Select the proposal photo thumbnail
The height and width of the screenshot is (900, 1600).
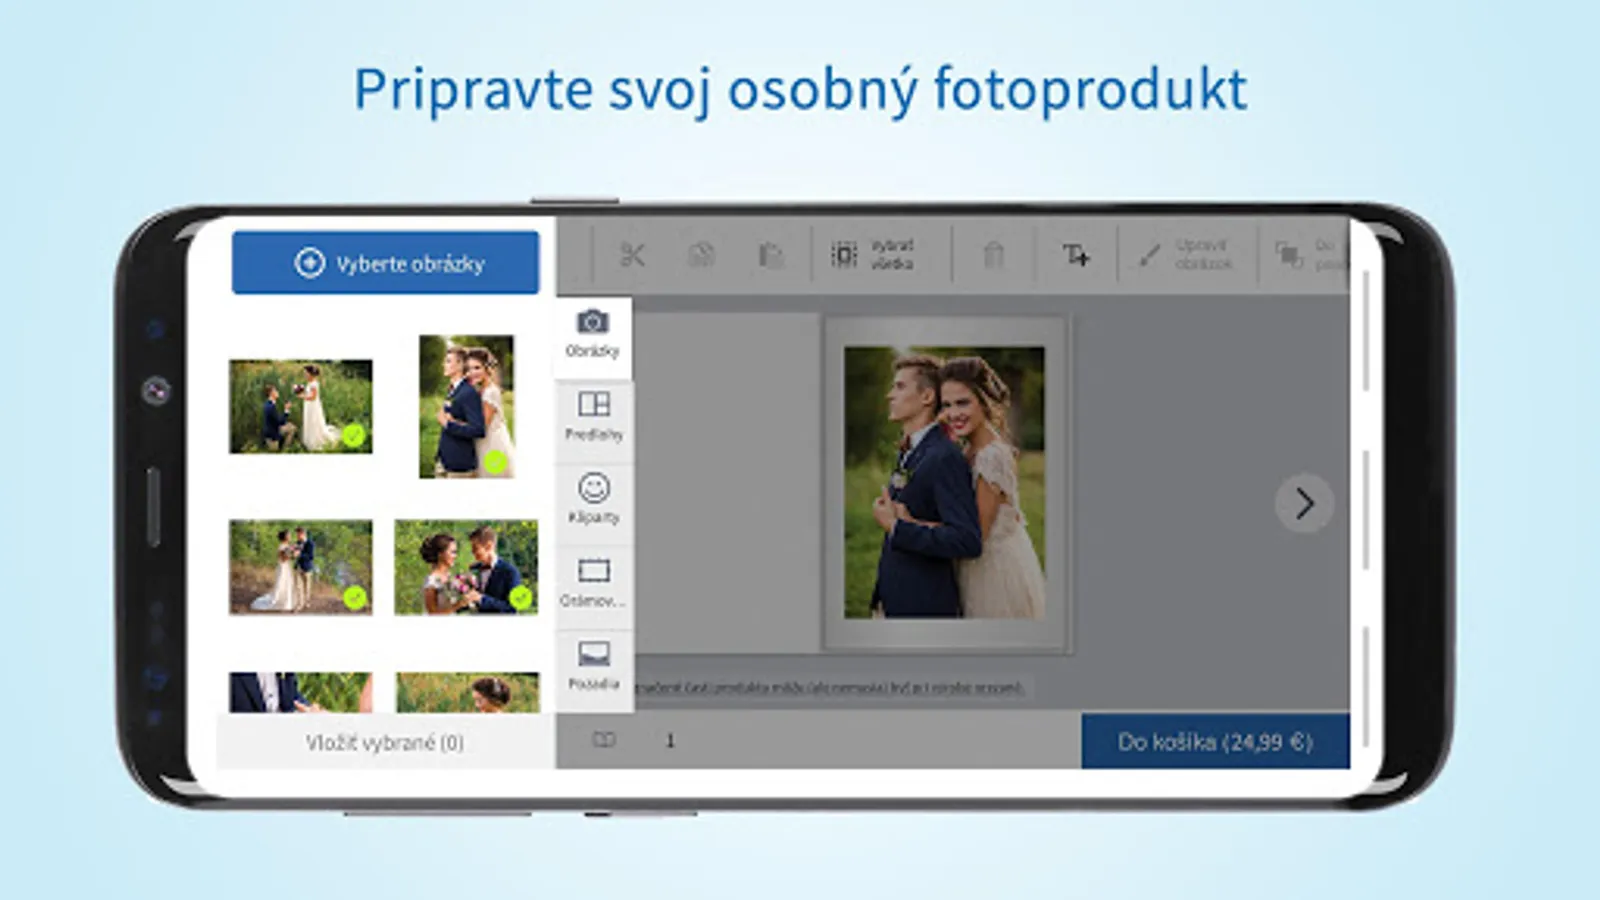tap(301, 407)
